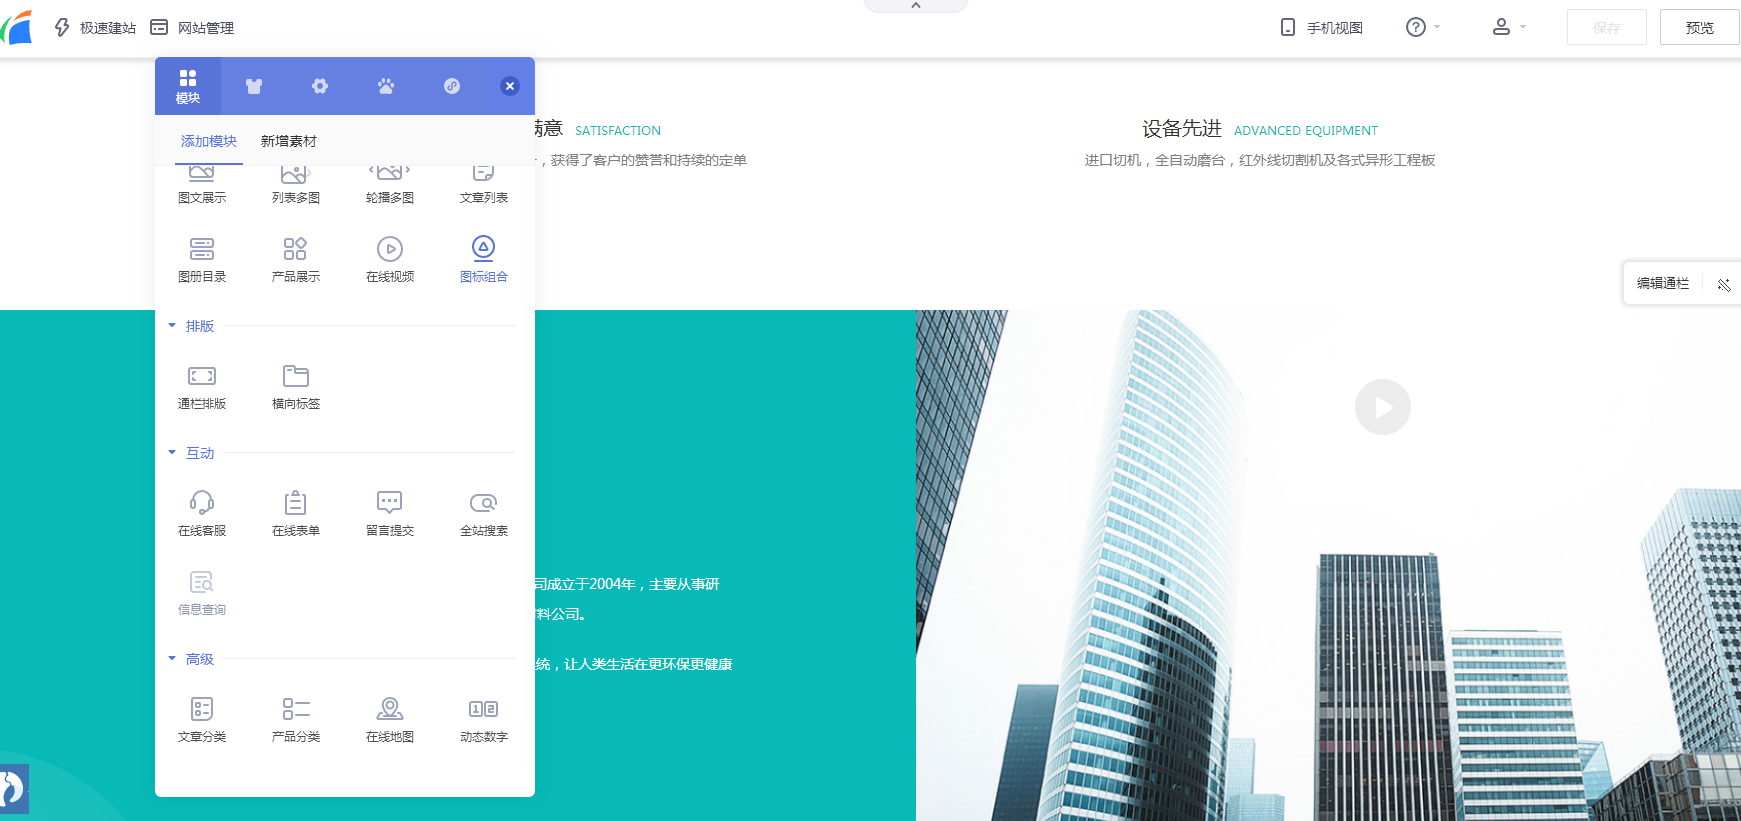1741x821 pixels.
Task: Open the 网站管理 menu
Action: pyautogui.click(x=192, y=28)
